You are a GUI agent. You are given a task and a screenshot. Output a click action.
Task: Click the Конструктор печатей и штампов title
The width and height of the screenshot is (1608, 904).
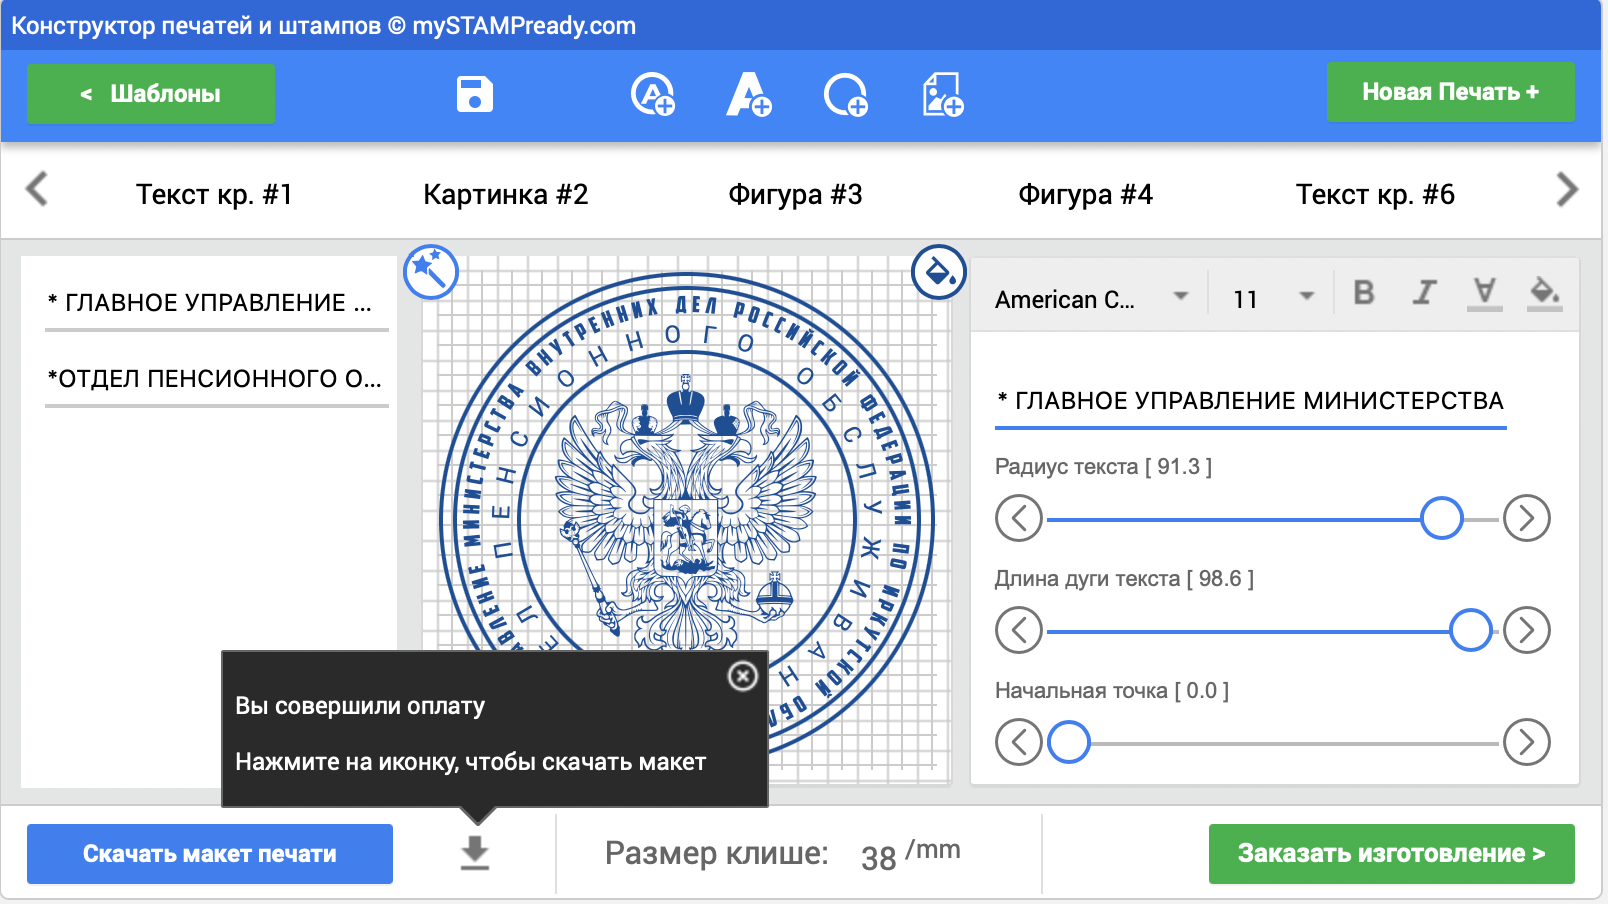(323, 26)
